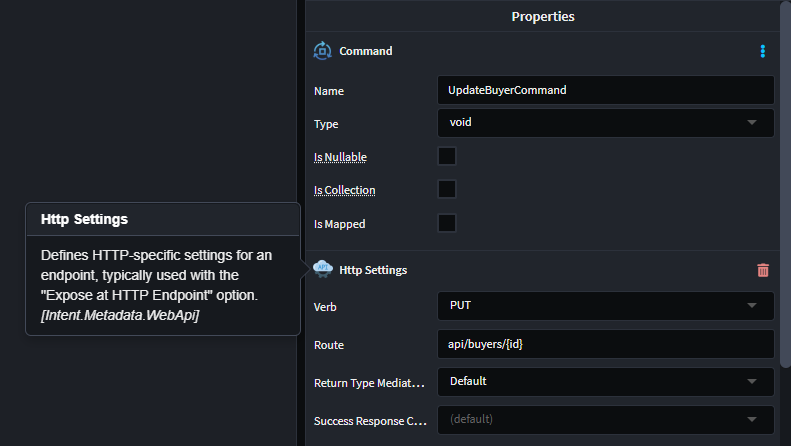Delete Http Settings with the trash icon
The width and height of the screenshot is (791, 446).
click(x=763, y=270)
